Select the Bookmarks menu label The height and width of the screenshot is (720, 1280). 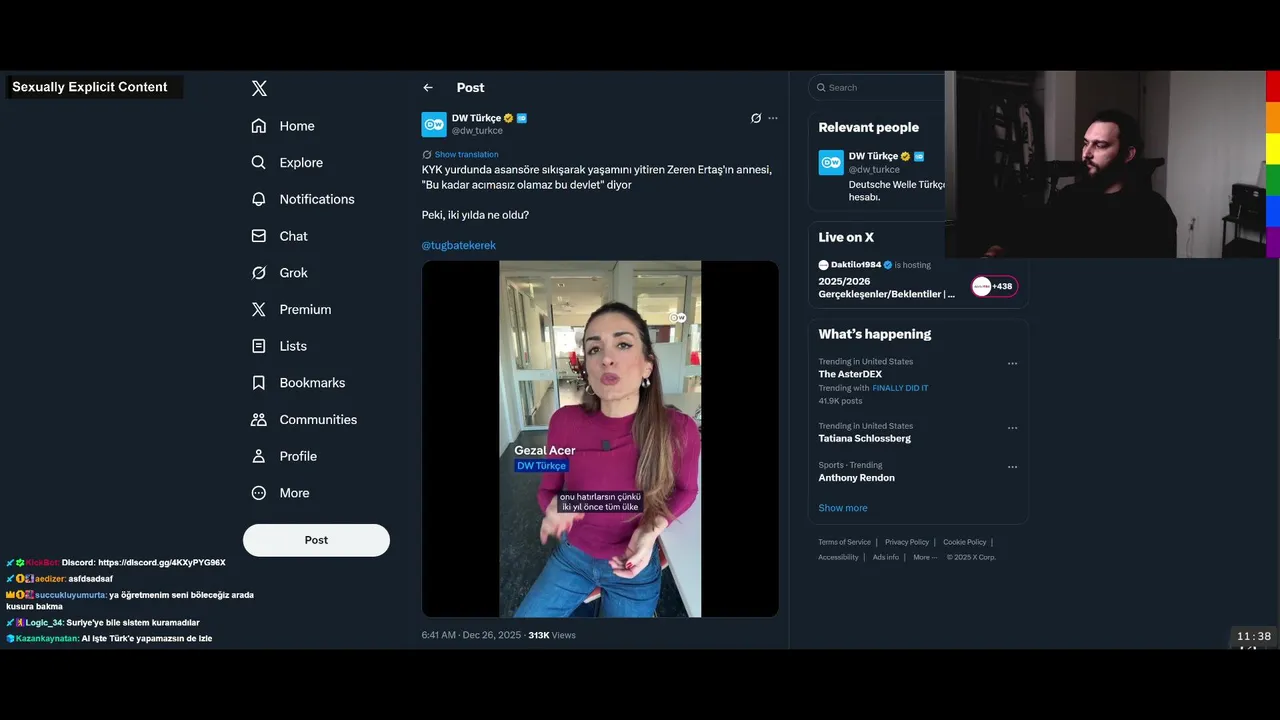coord(312,383)
